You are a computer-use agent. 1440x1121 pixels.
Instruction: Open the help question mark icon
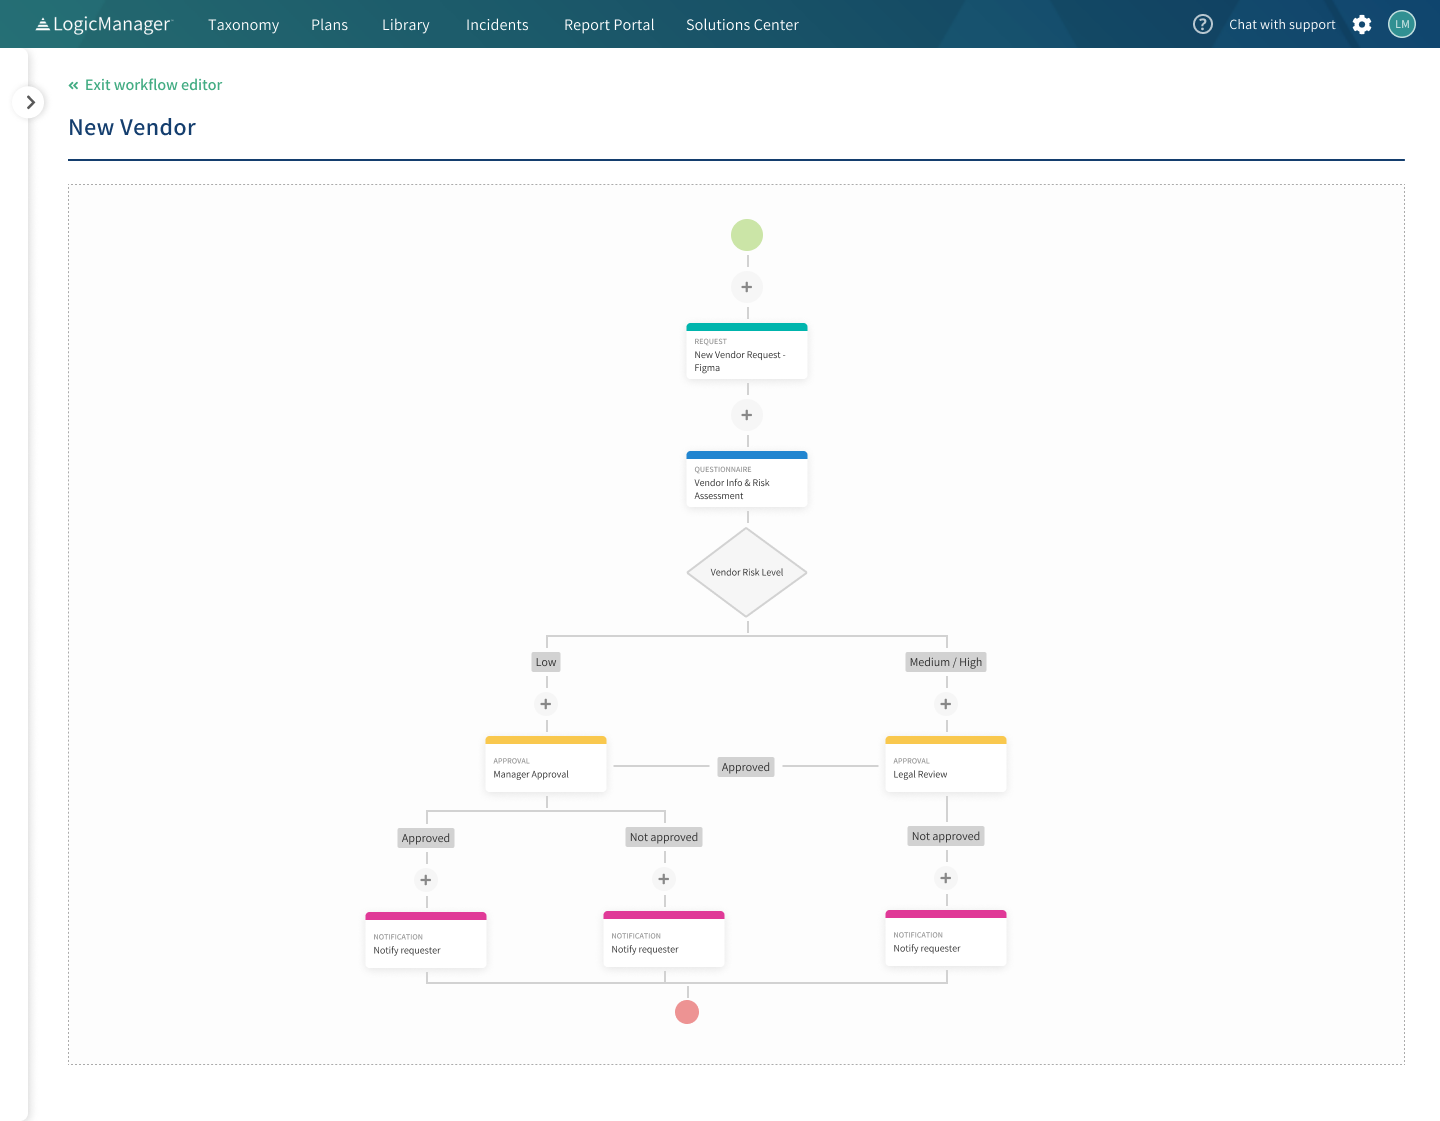(x=1203, y=23)
